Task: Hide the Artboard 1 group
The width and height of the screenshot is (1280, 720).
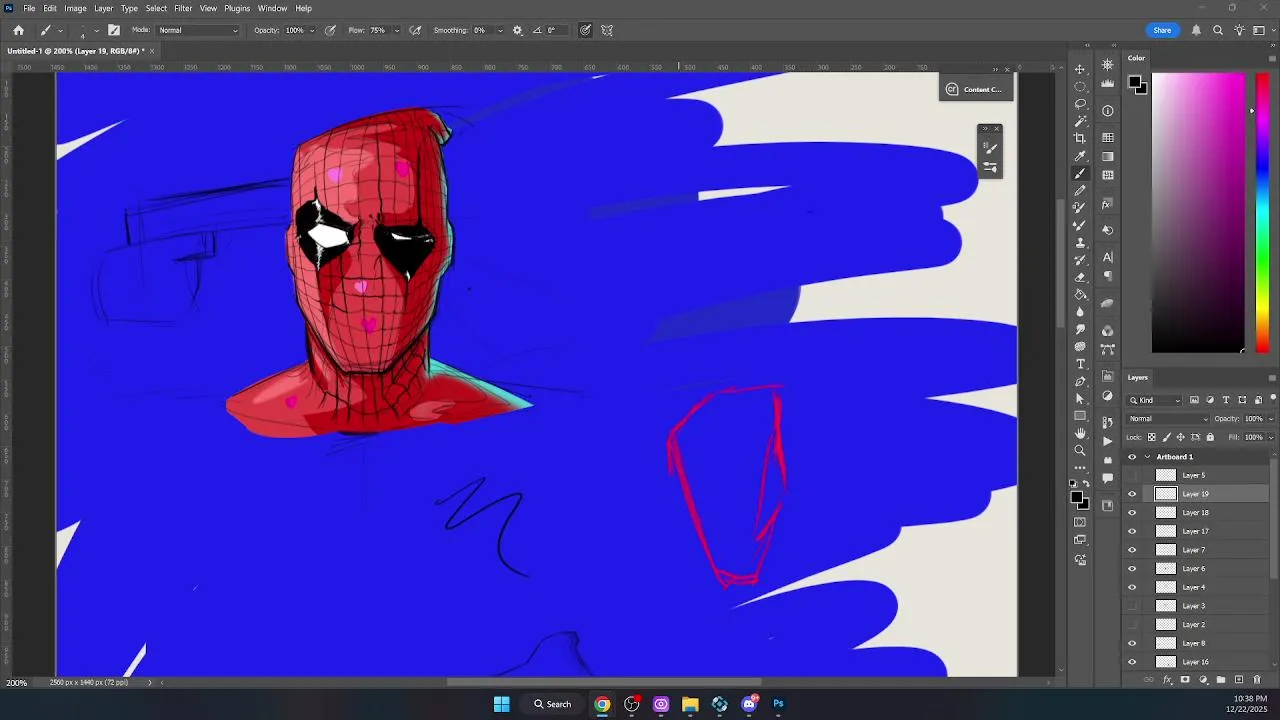Action: (1132, 457)
